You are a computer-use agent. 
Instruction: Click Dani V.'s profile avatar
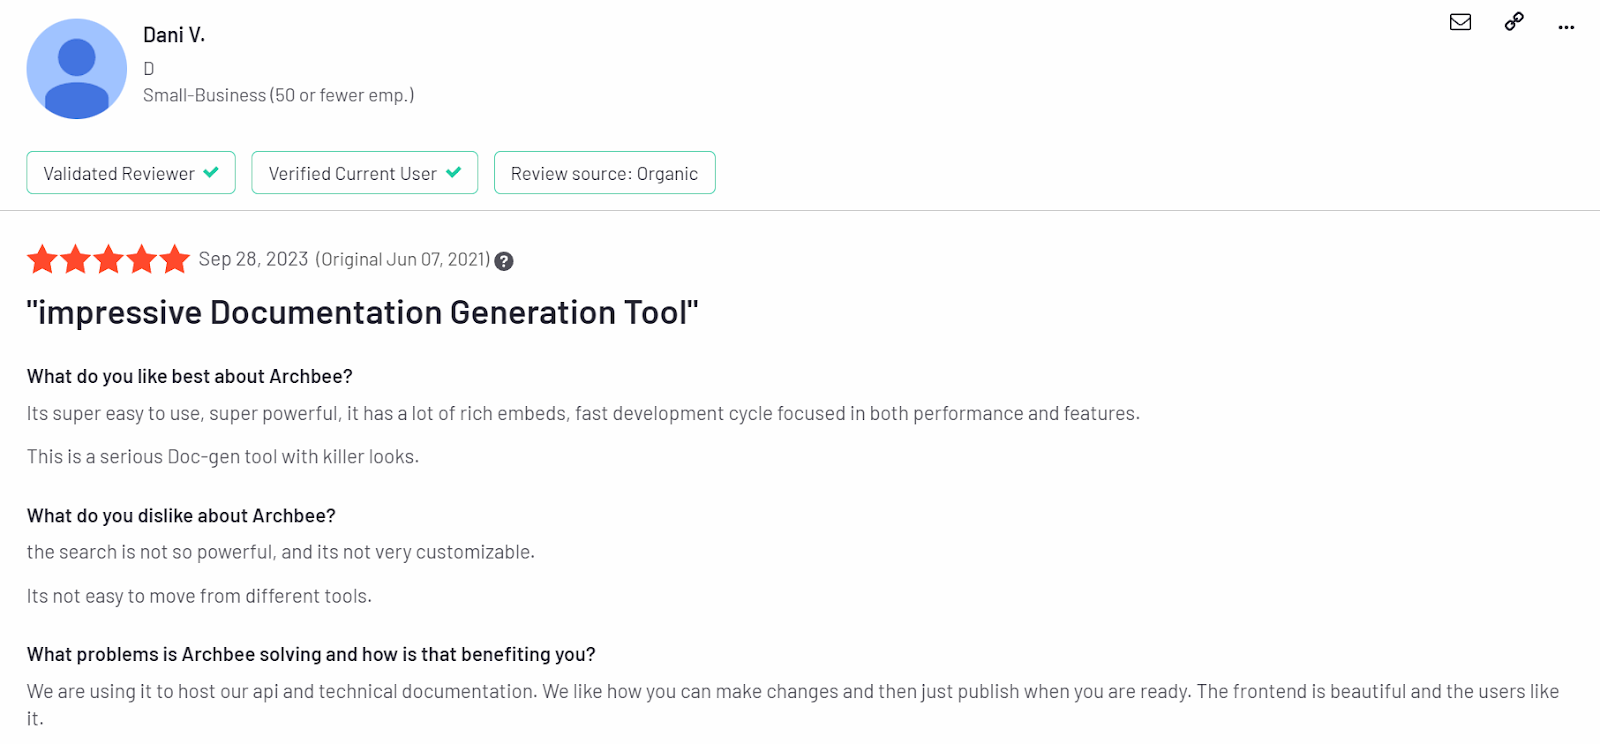tap(77, 69)
